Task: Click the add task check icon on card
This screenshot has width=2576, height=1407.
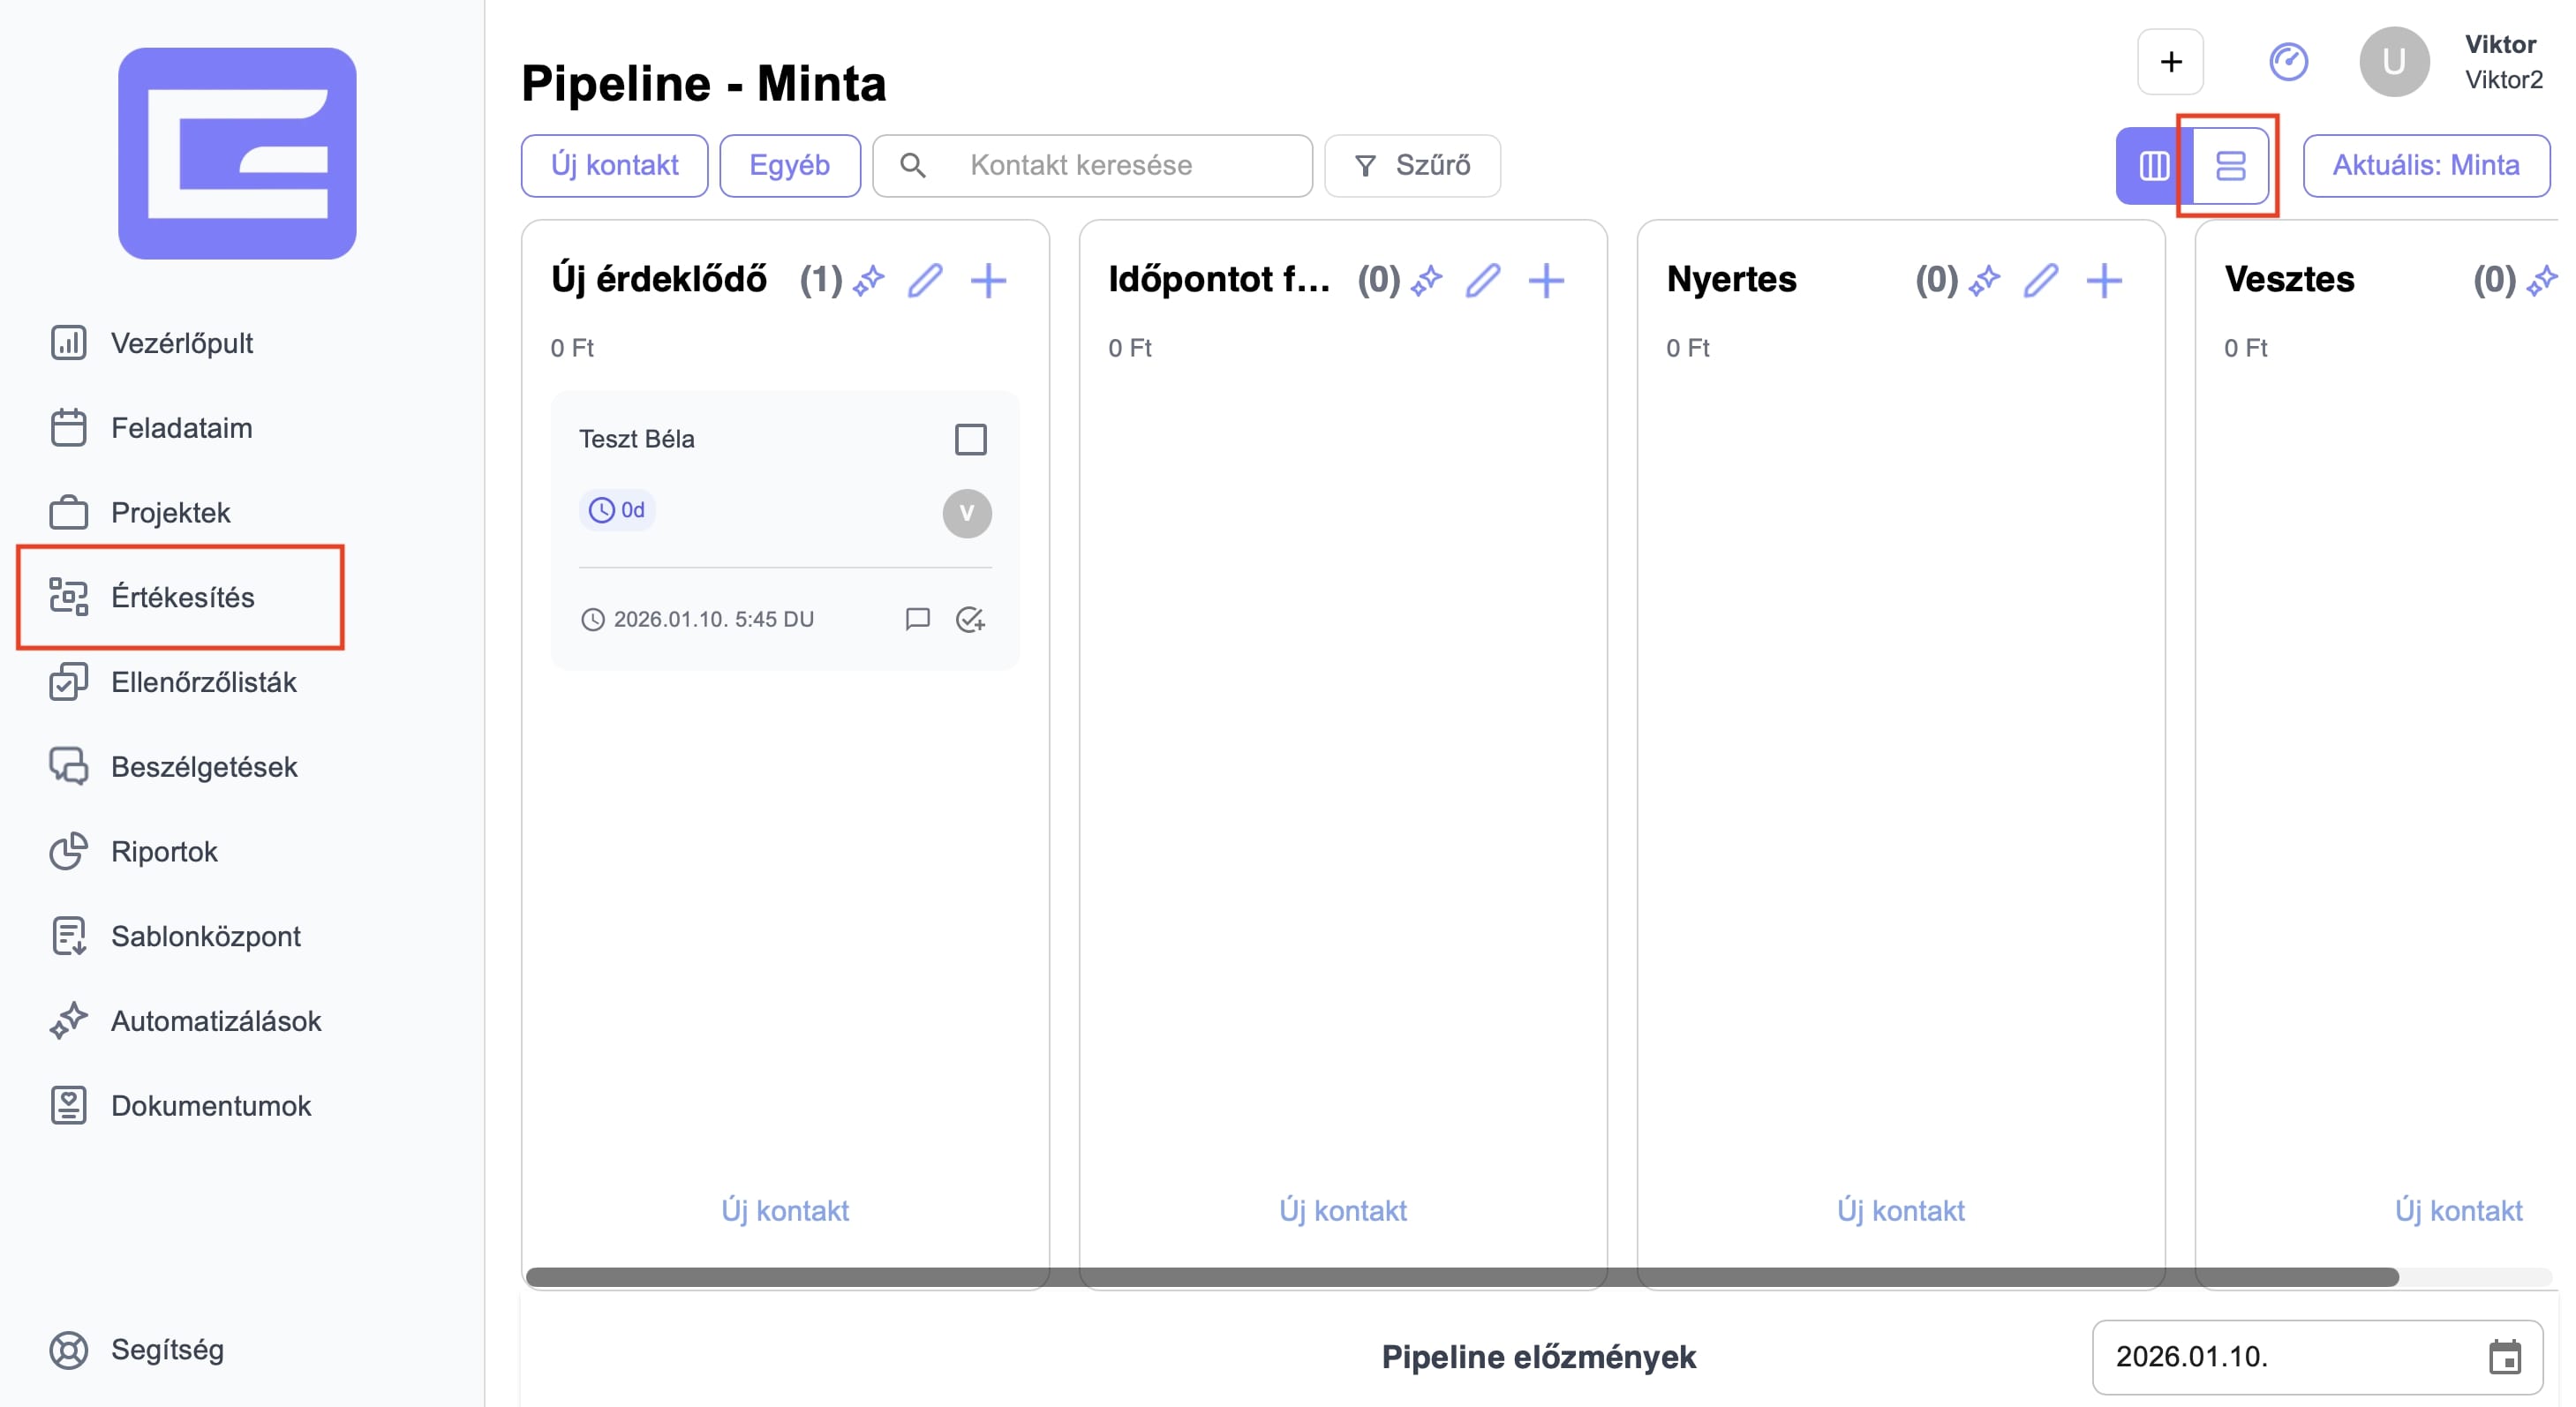Action: (970, 619)
